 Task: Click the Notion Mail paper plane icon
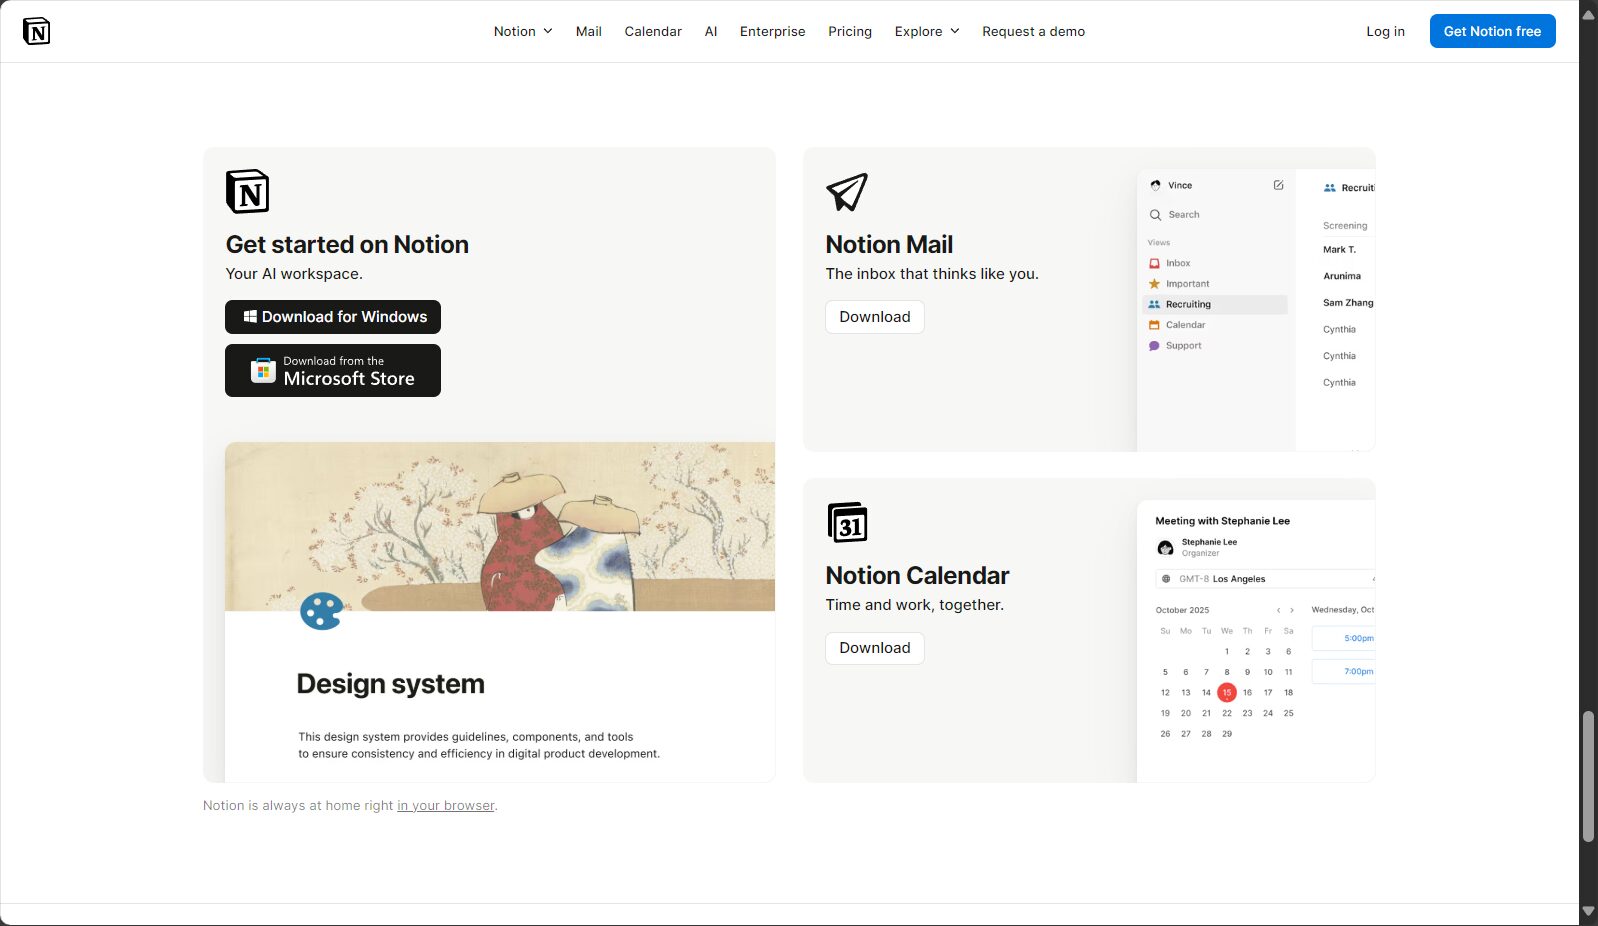pyautogui.click(x=847, y=192)
